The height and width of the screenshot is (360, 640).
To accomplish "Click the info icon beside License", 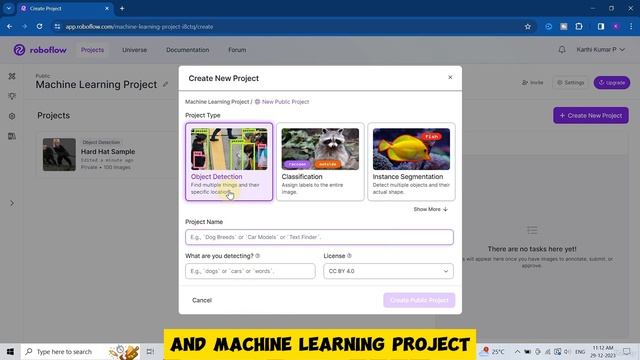I will coord(349,256).
